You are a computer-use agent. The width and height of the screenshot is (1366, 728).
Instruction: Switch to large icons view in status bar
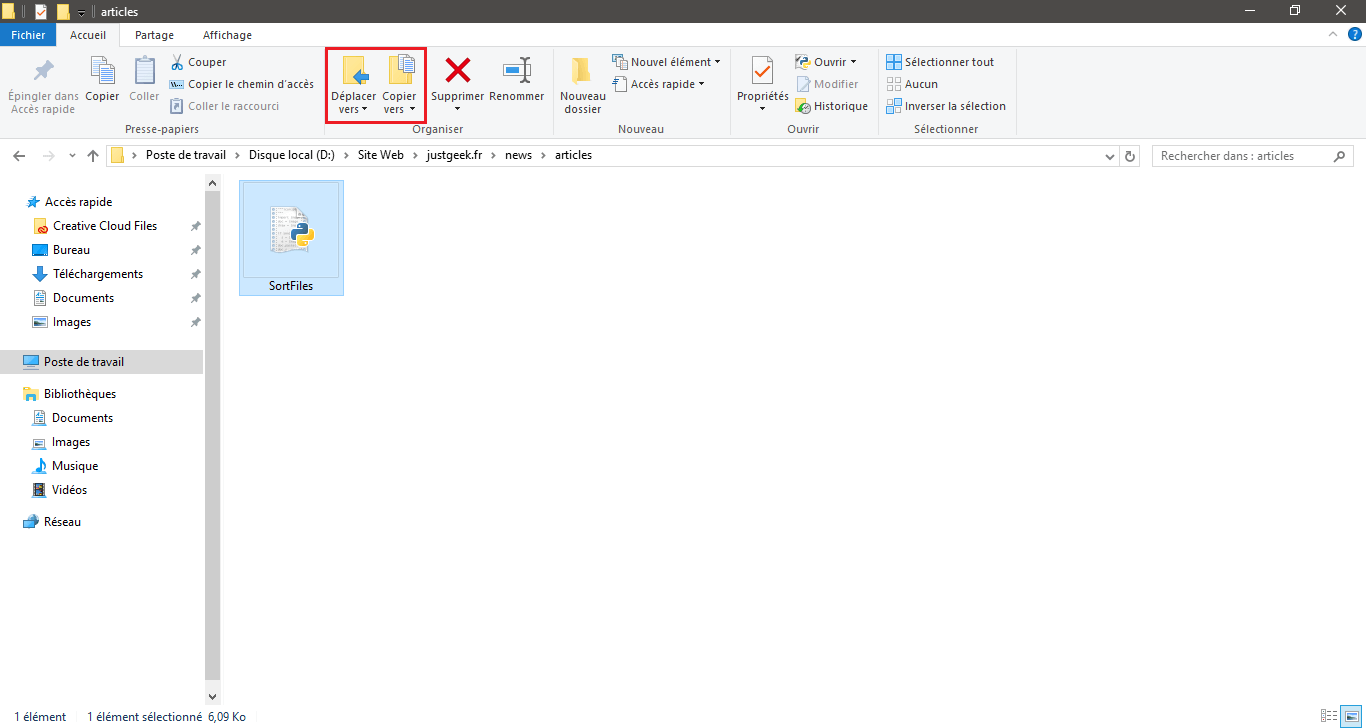(x=1350, y=716)
